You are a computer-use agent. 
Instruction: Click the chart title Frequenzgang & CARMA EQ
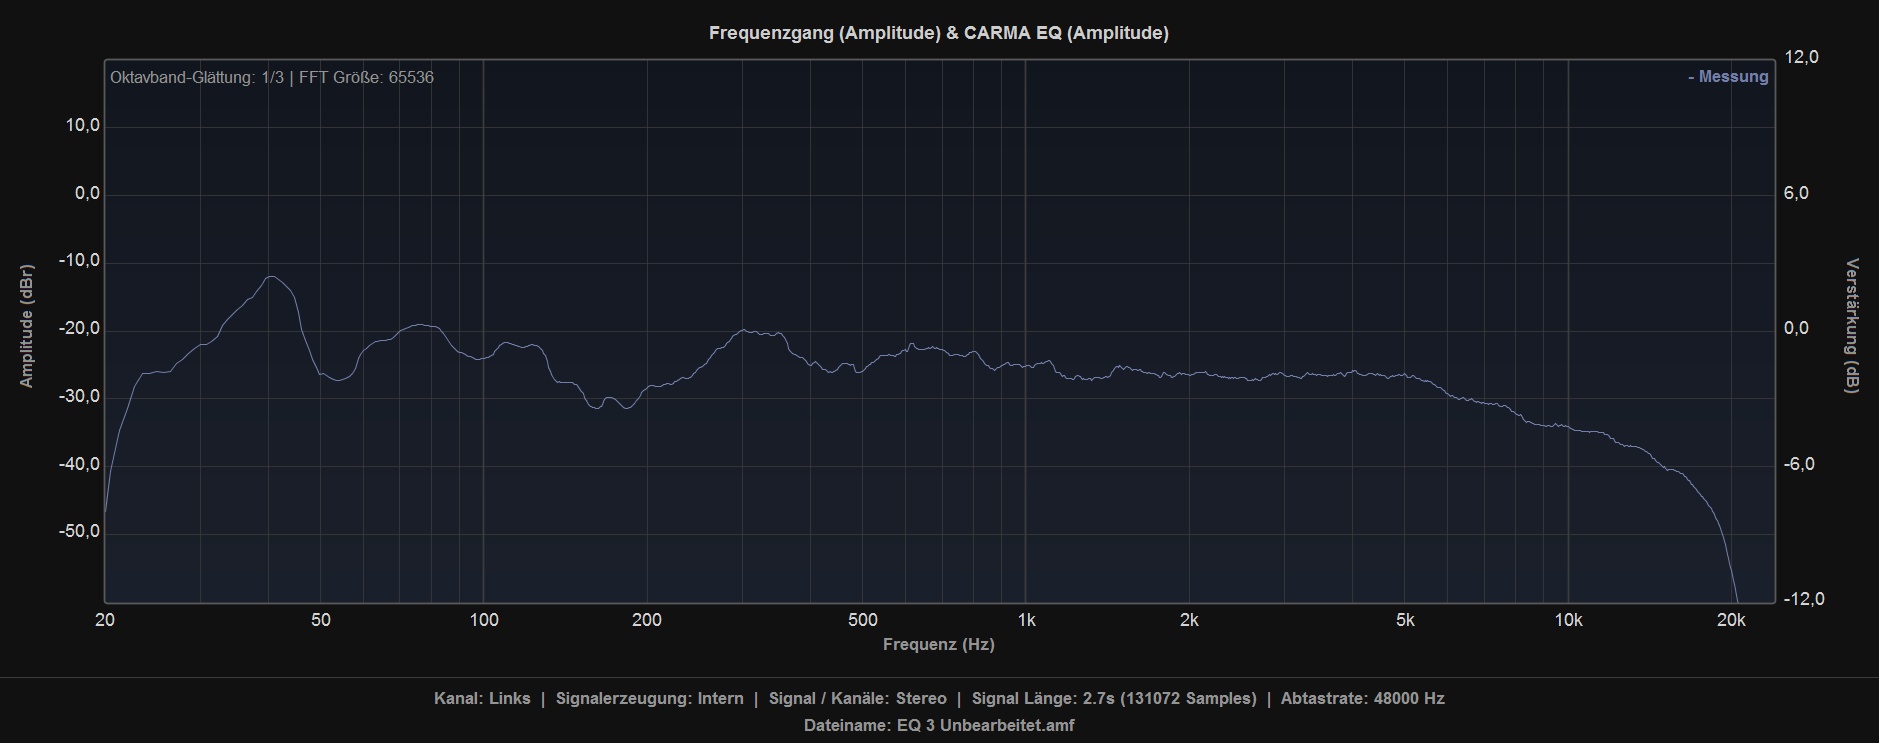(x=938, y=33)
